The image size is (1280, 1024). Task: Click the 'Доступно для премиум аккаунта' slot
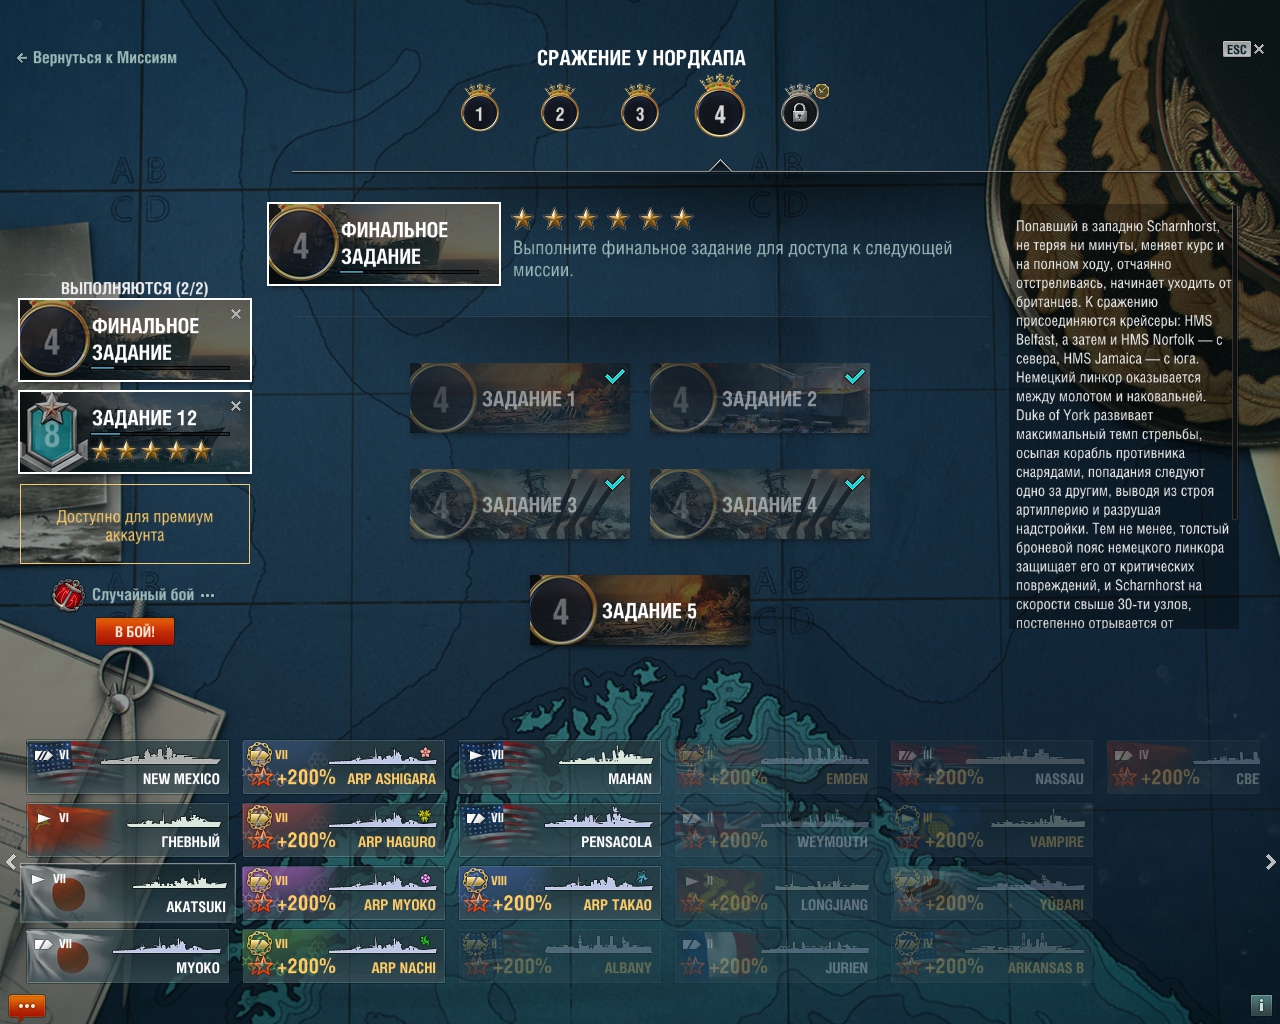pyautogui.click(x=135, y=525)
